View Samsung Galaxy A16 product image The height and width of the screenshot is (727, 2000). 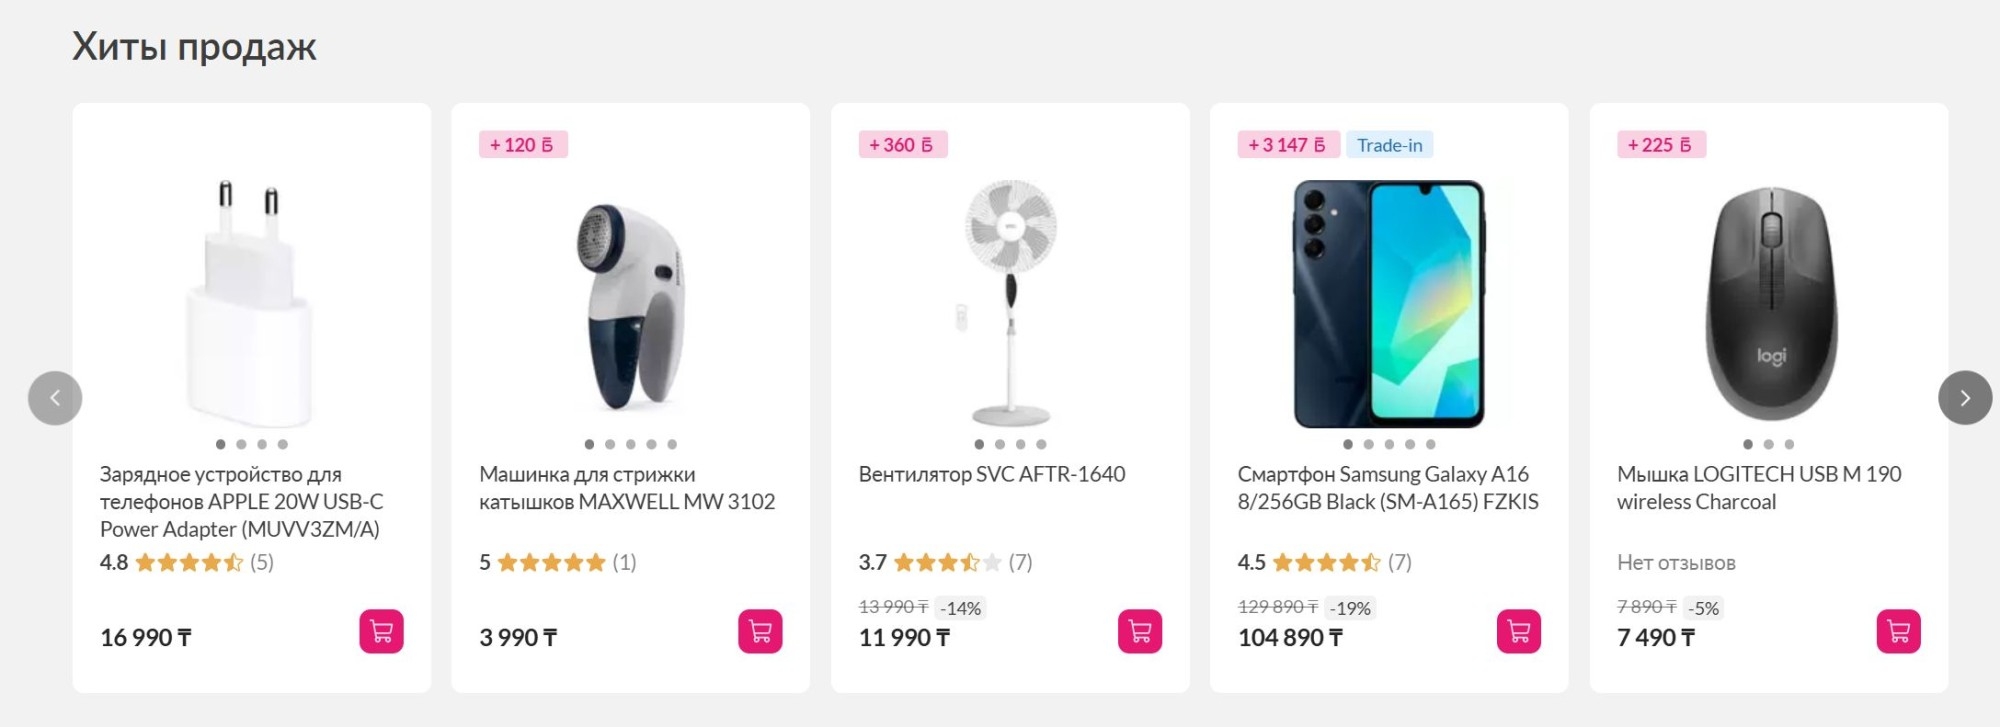pos(1389,304)
